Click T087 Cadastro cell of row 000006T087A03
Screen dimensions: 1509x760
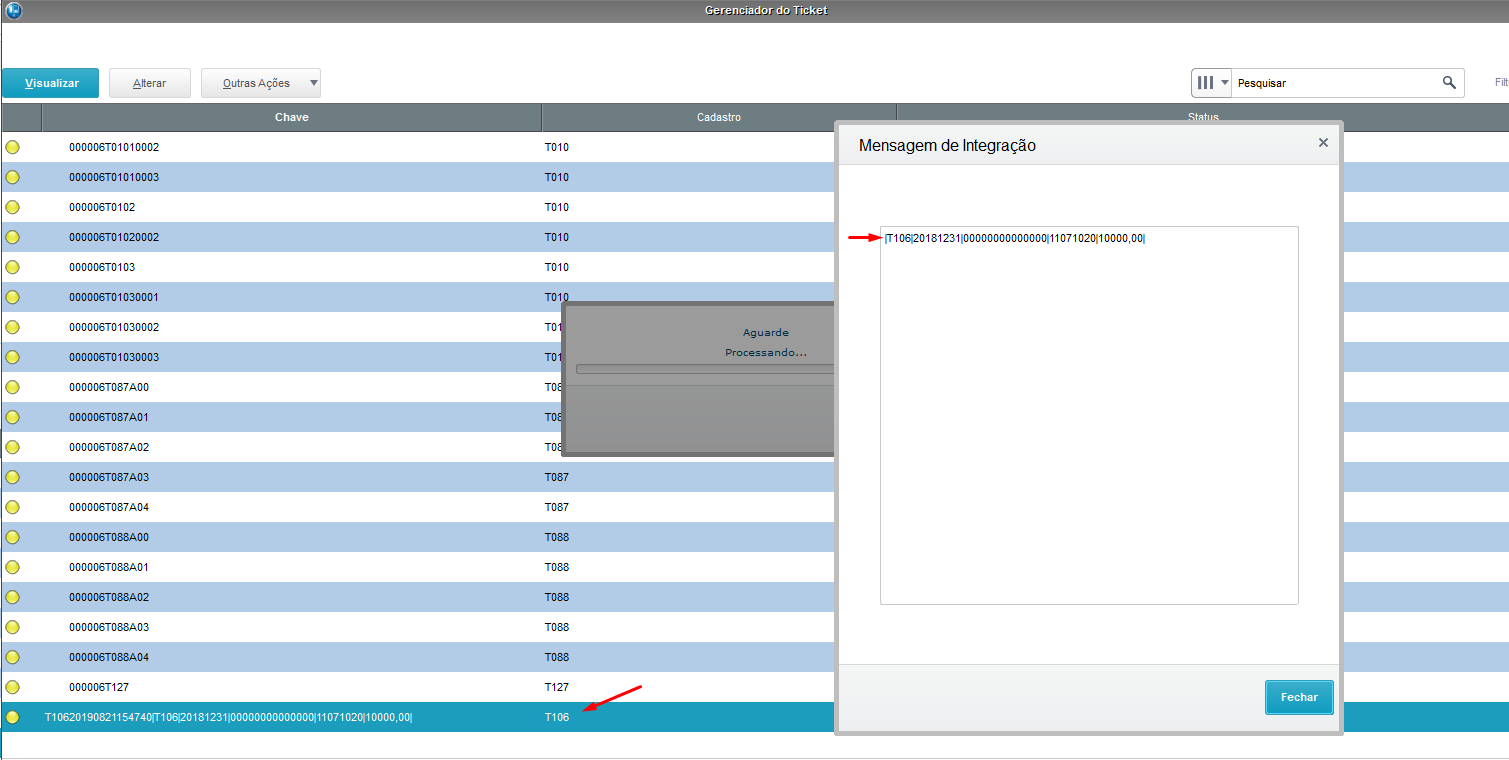557,477
